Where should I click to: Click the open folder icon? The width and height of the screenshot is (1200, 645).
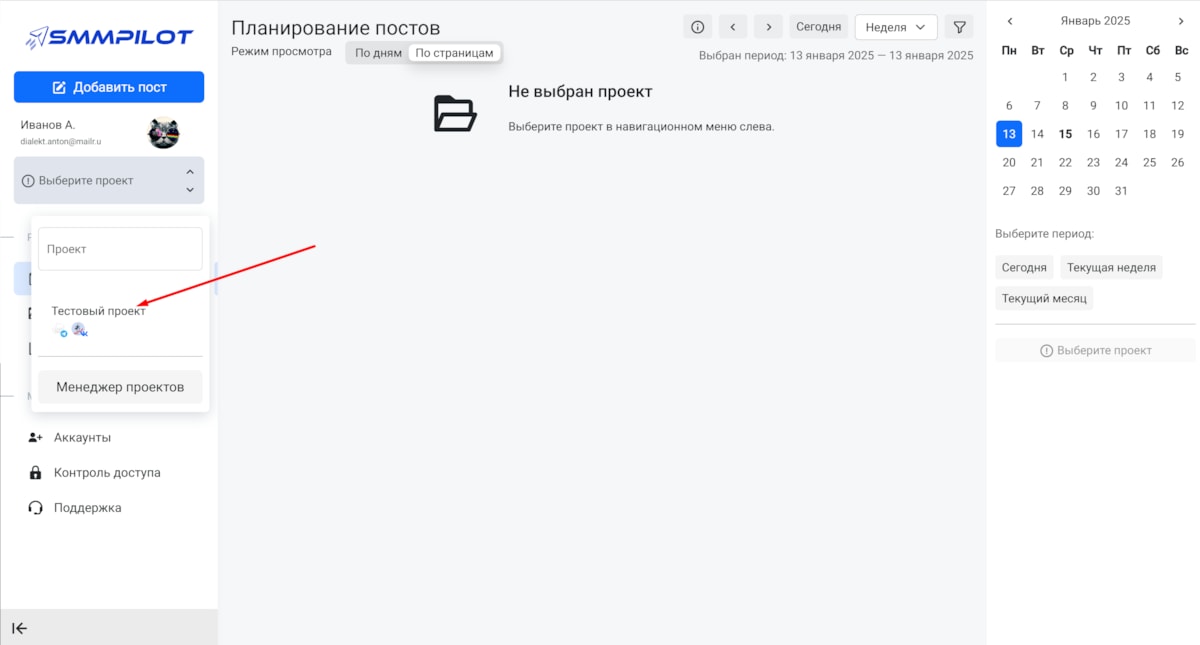coord(455,113)
